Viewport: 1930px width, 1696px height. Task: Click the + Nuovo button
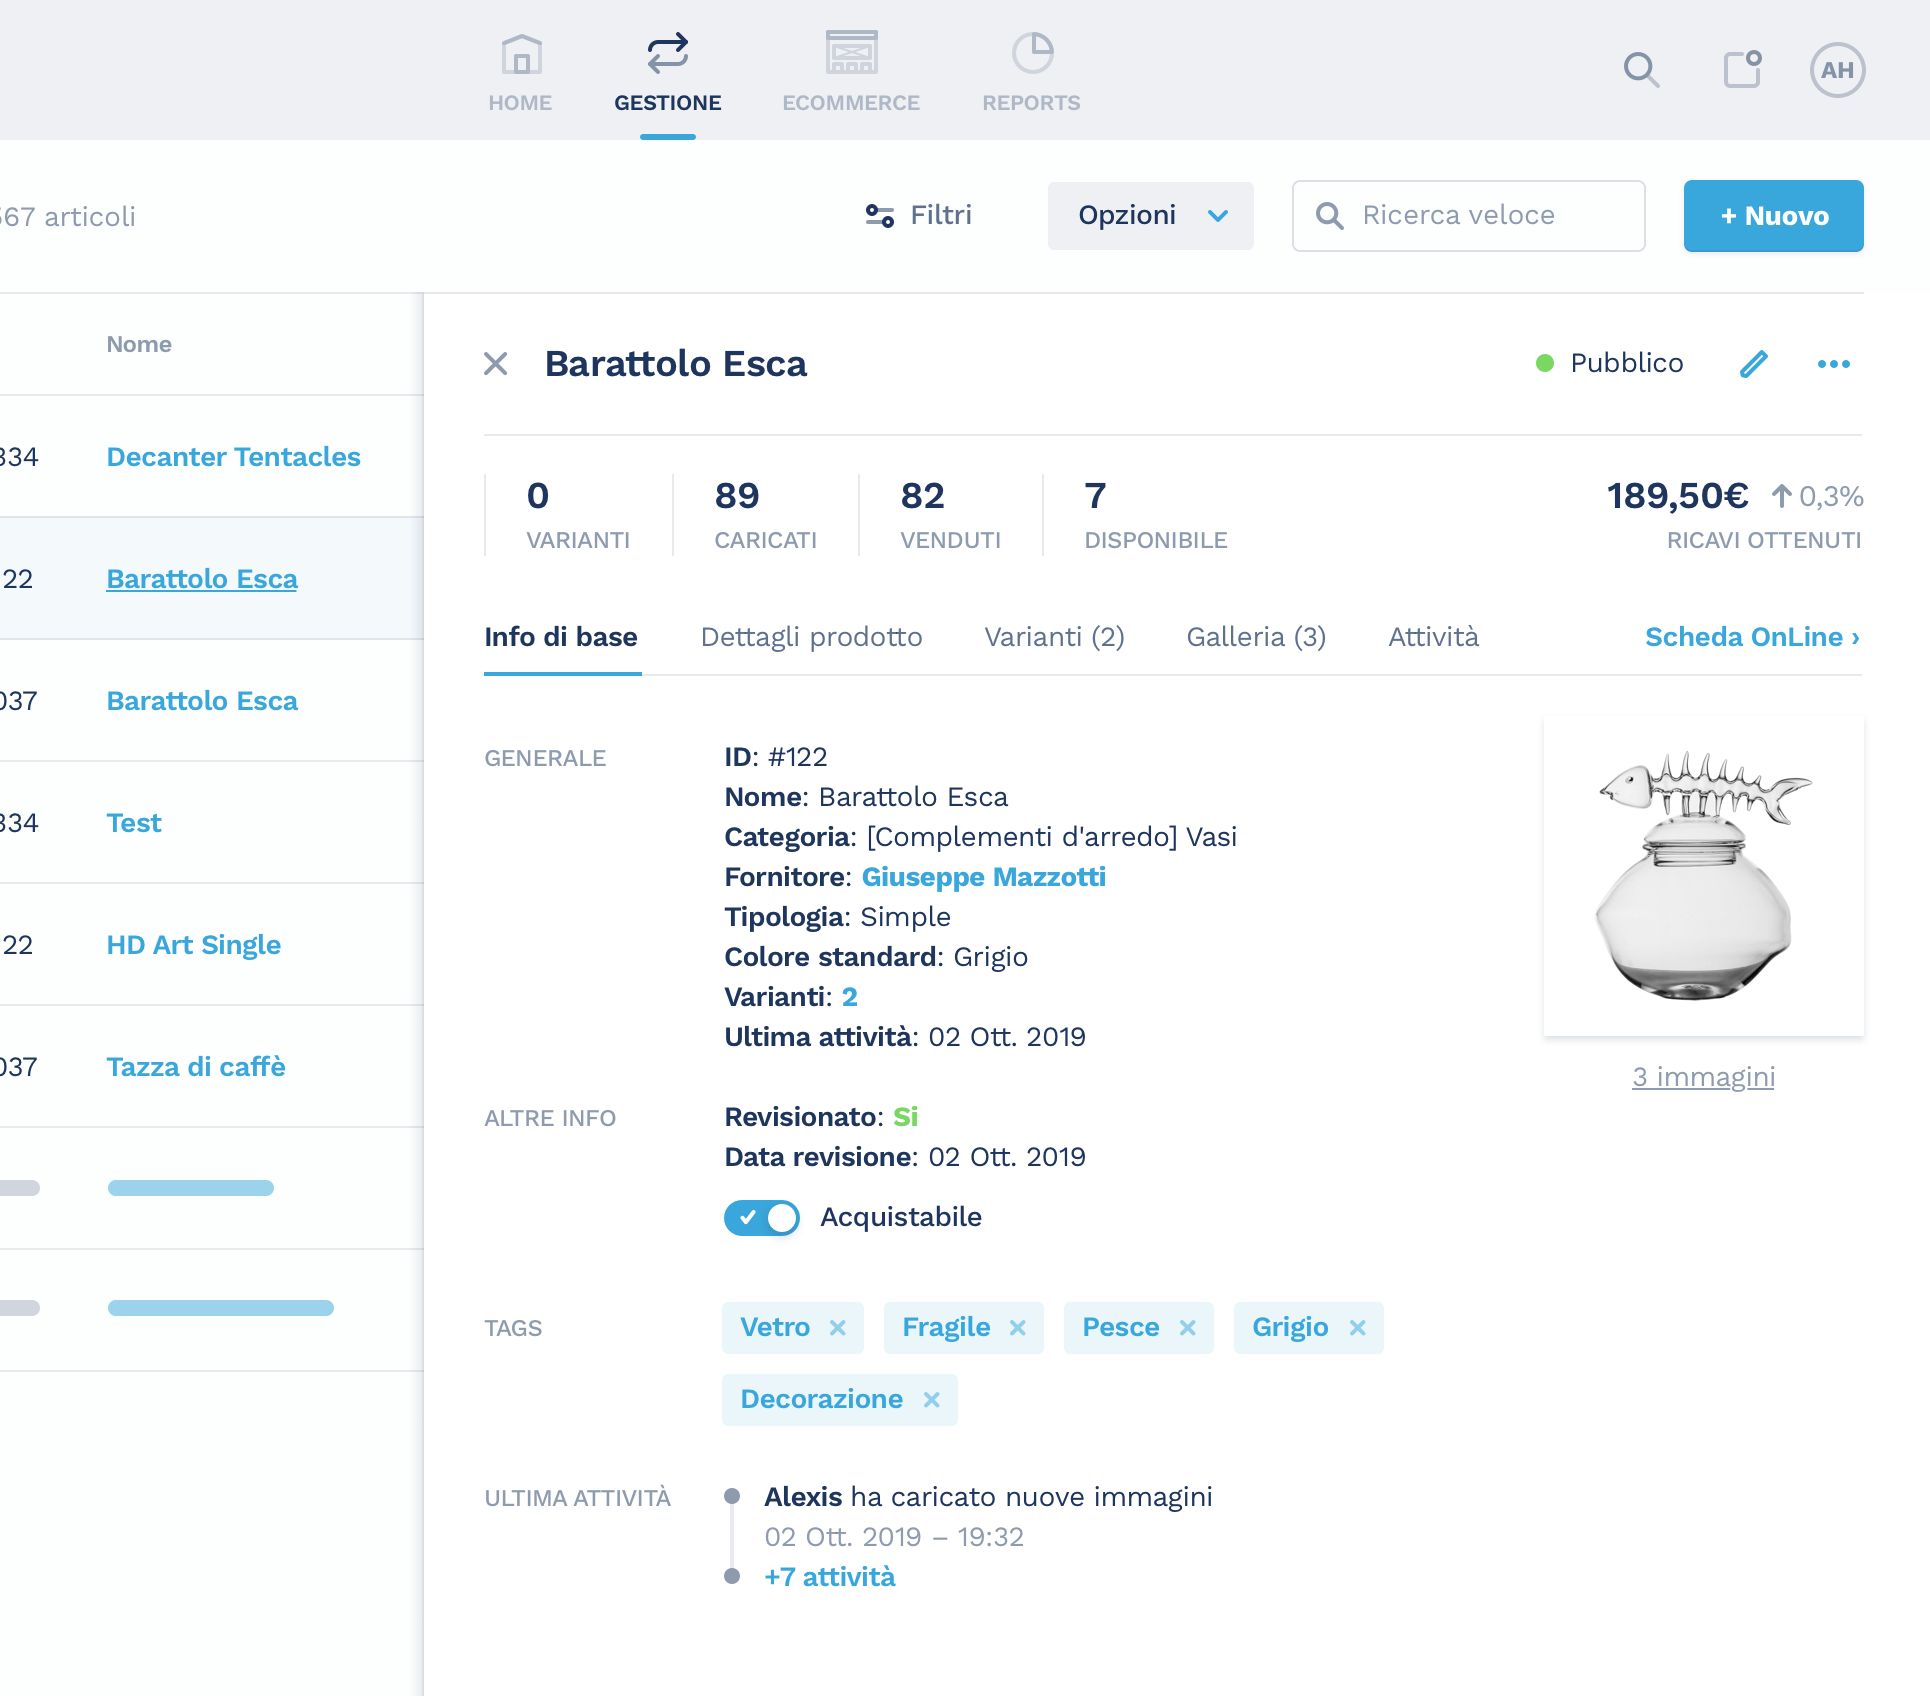(1773, 216)
